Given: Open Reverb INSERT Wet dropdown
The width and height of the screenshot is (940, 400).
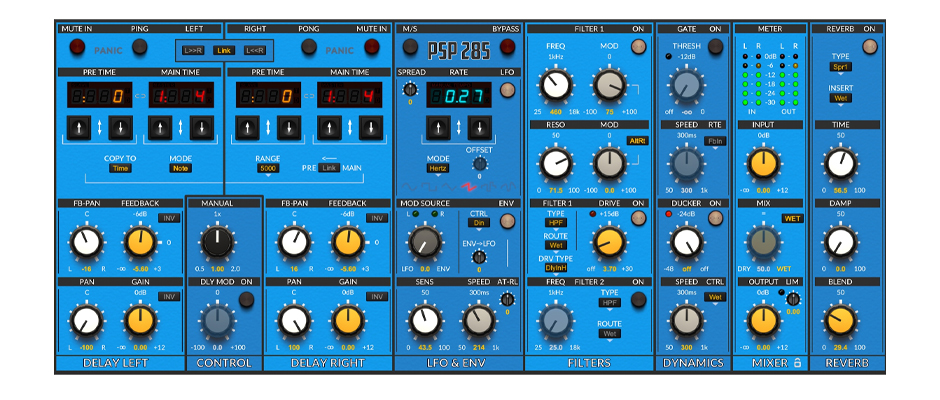Looking at the screenshot, I should [x=839, y=98].
